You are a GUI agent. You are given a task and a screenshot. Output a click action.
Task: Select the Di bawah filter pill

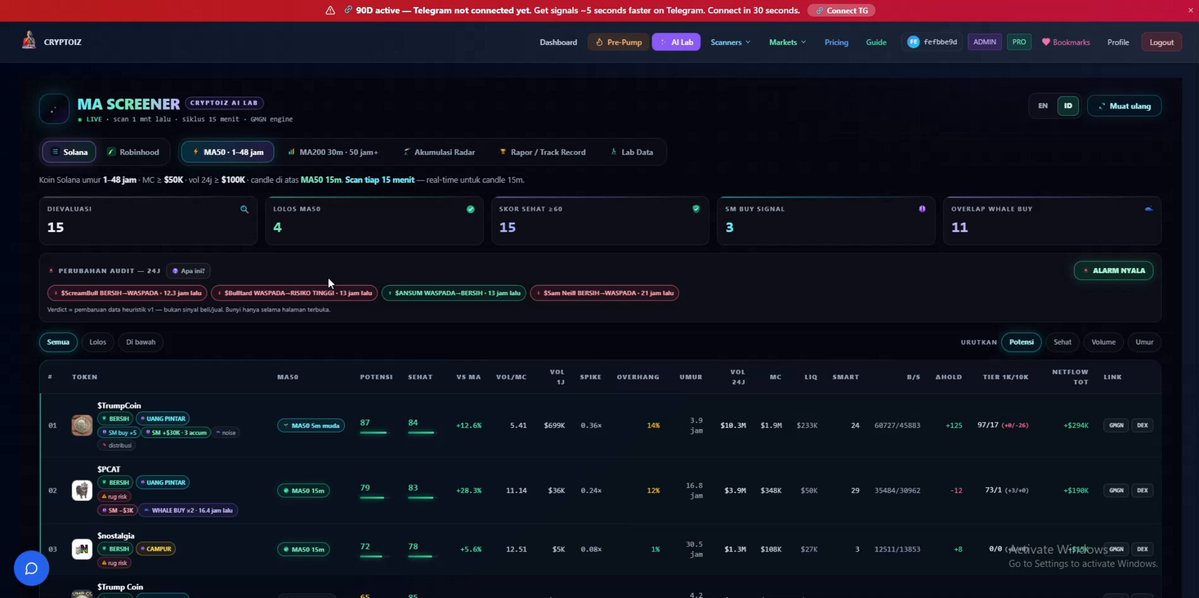(x=141, y=342)
